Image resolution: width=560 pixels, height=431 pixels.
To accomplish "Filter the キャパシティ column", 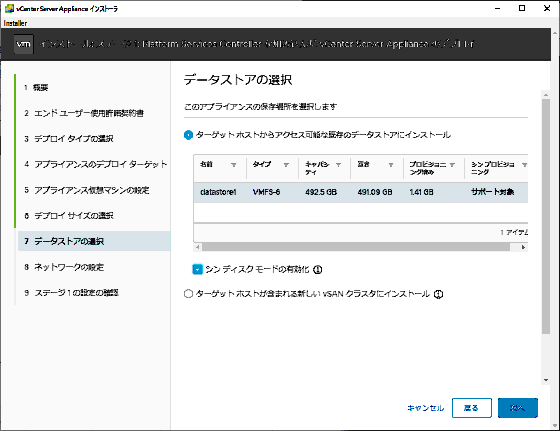I will coord(338,165).
